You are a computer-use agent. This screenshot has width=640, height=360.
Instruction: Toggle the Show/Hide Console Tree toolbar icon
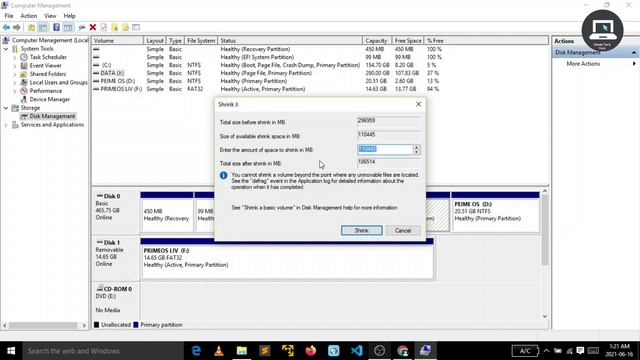point(42,27)
